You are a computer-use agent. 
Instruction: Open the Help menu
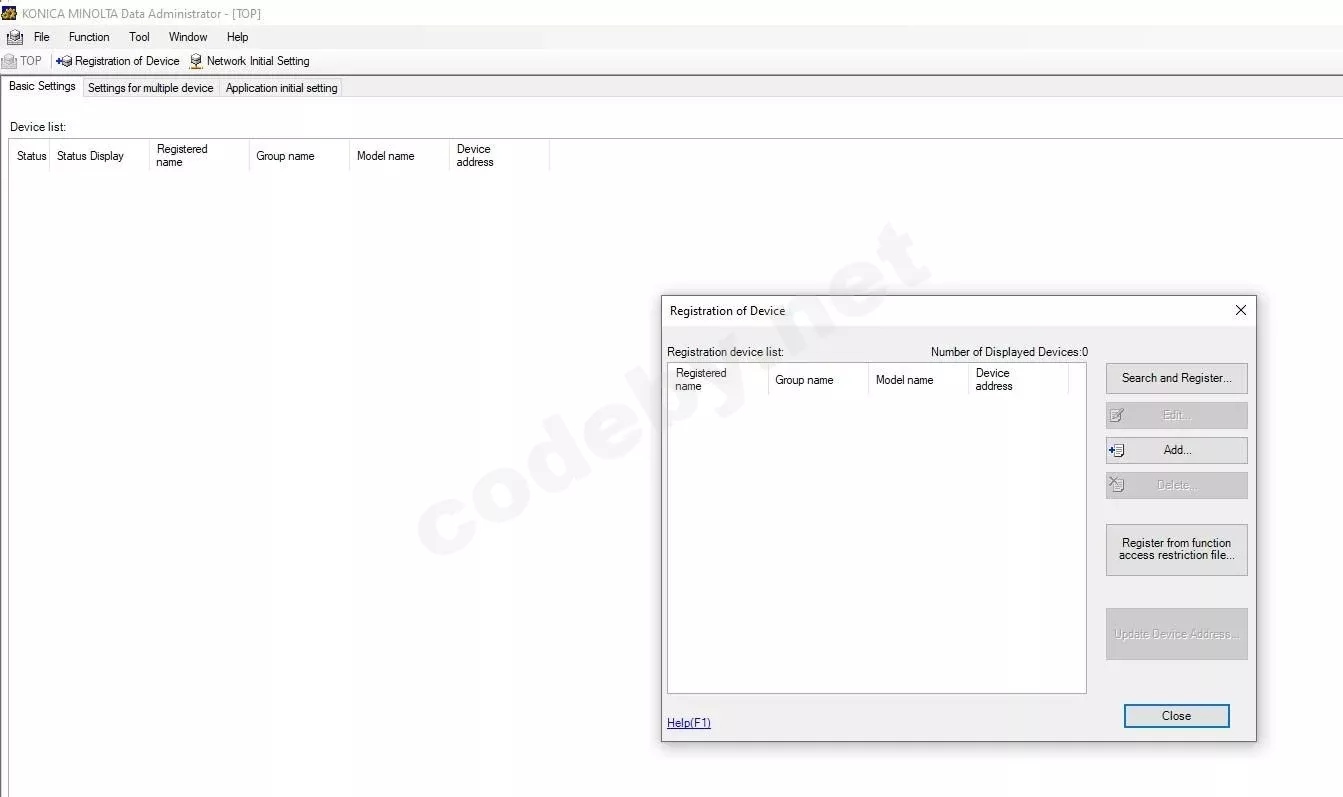point(237,37)
